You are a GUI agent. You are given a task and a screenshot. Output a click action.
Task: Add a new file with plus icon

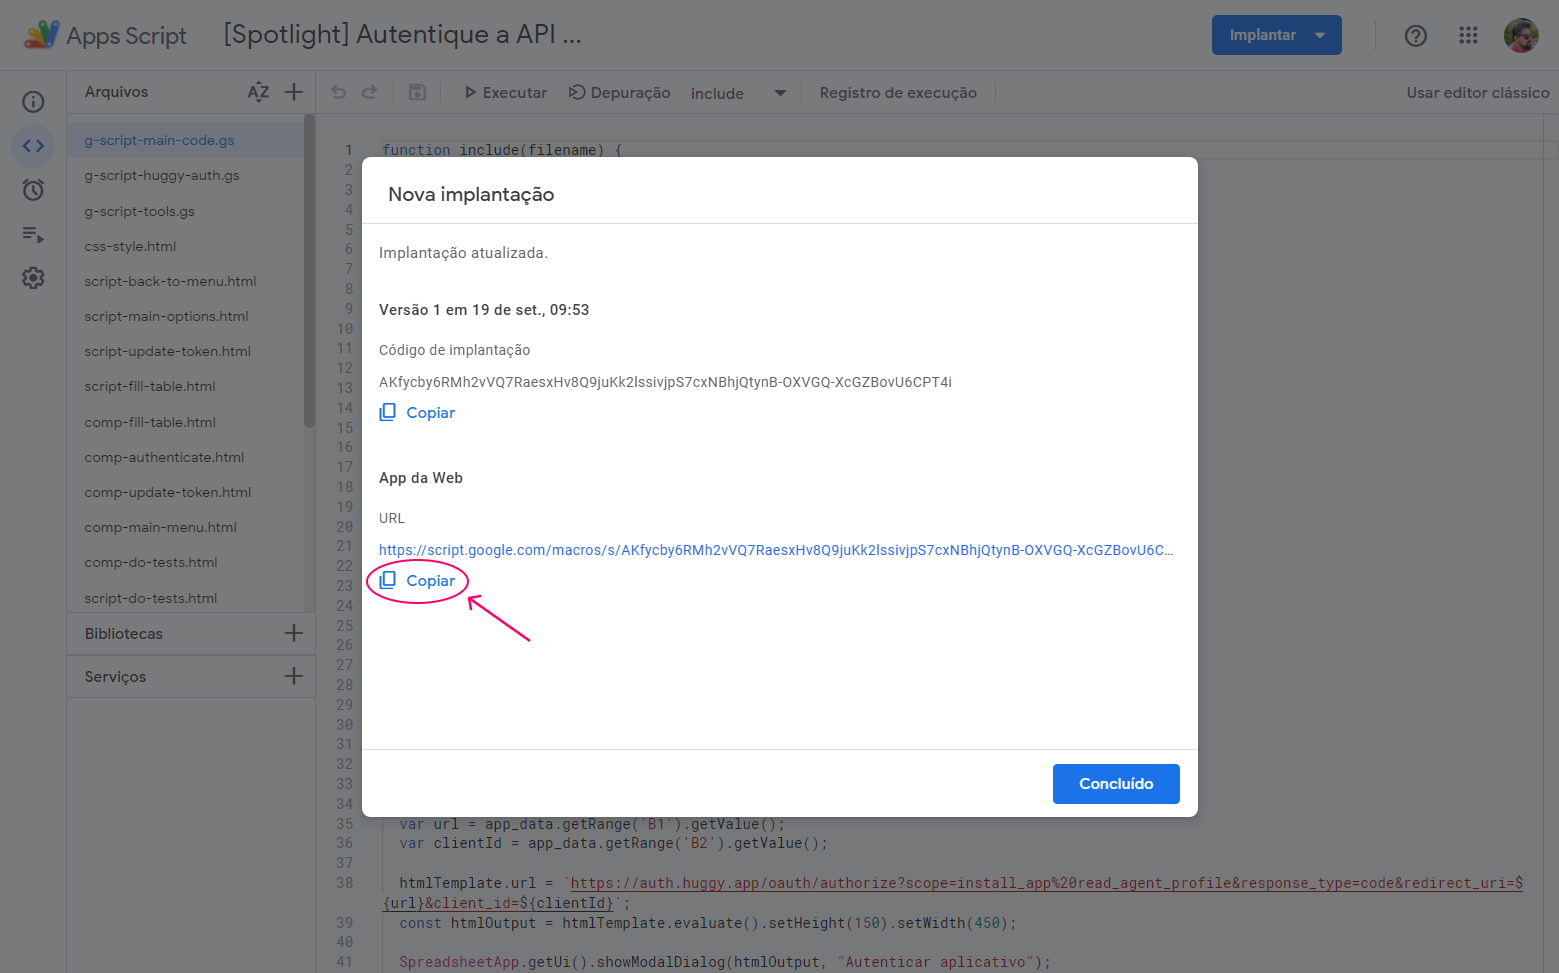click(x=294, y=92)
